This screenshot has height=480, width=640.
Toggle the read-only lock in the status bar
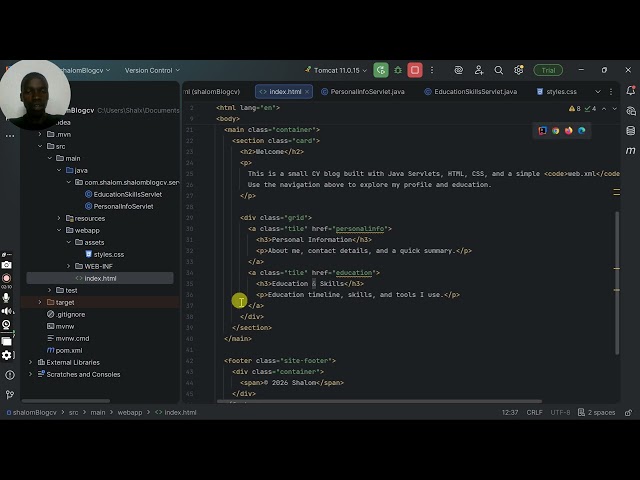628,413
